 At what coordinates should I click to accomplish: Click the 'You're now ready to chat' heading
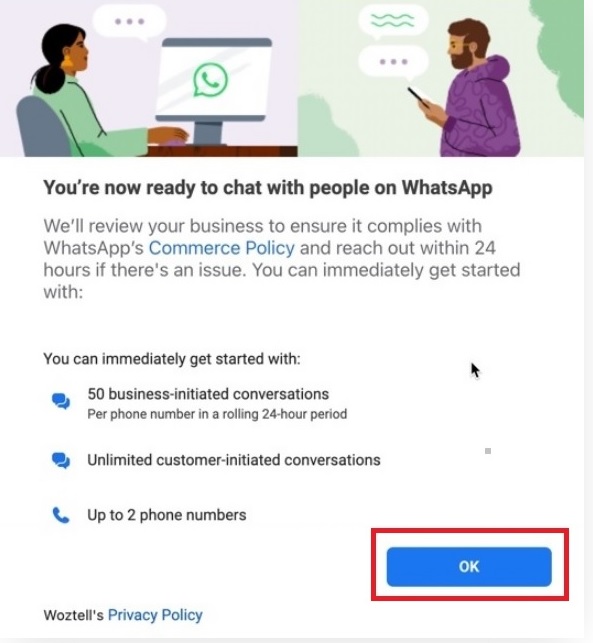pos(268,188)
